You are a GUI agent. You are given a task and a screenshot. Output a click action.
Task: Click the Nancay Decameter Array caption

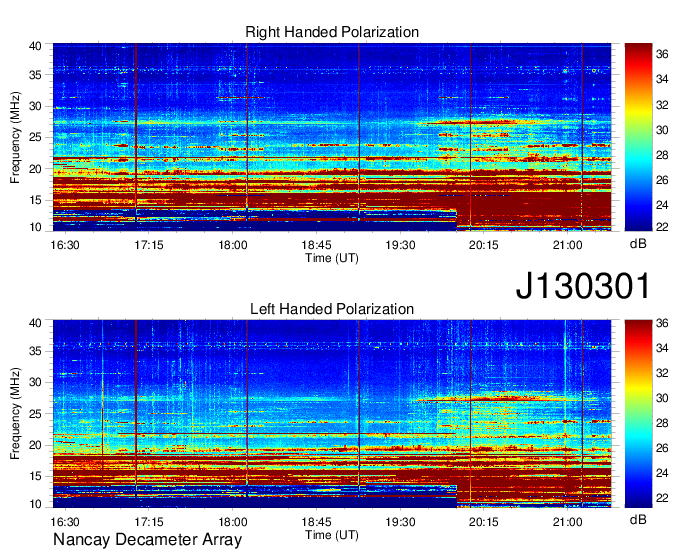pyautogui.click(x=147, y=540)
